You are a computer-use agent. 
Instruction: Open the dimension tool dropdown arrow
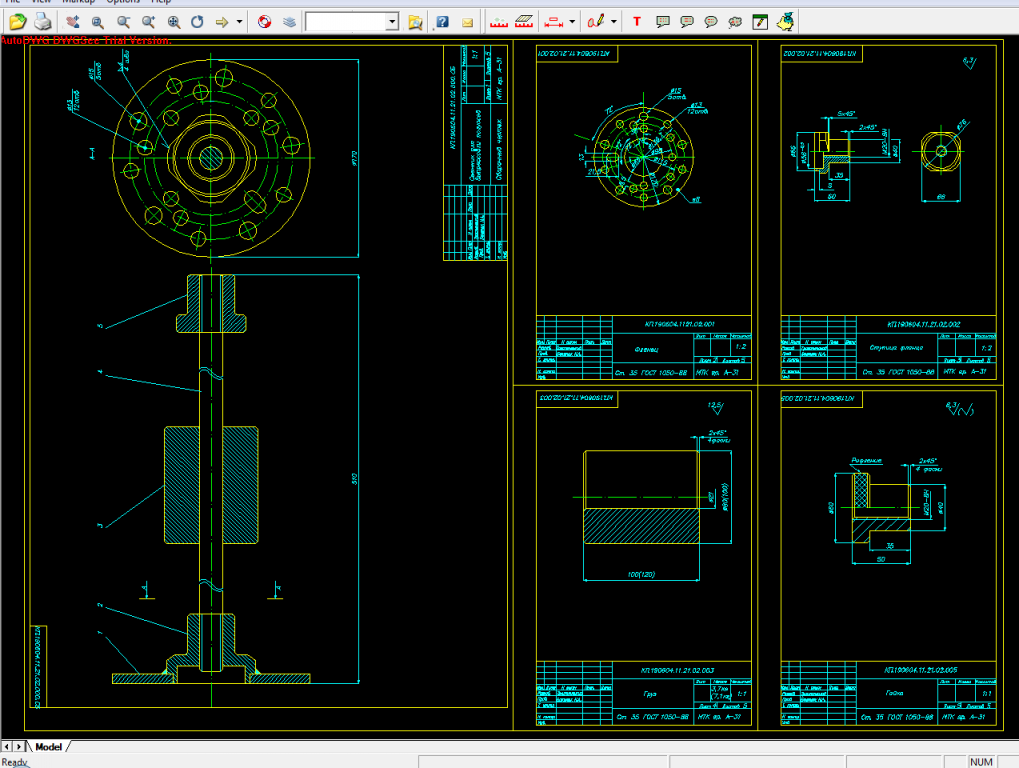(x=572, y=21)
